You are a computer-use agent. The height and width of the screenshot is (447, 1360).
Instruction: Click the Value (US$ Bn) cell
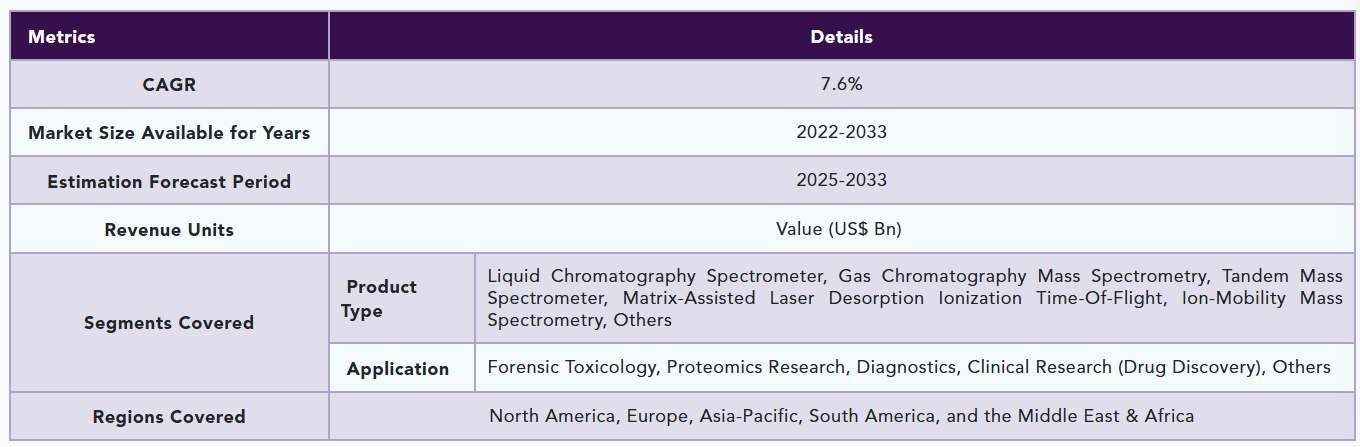point(839,229)
